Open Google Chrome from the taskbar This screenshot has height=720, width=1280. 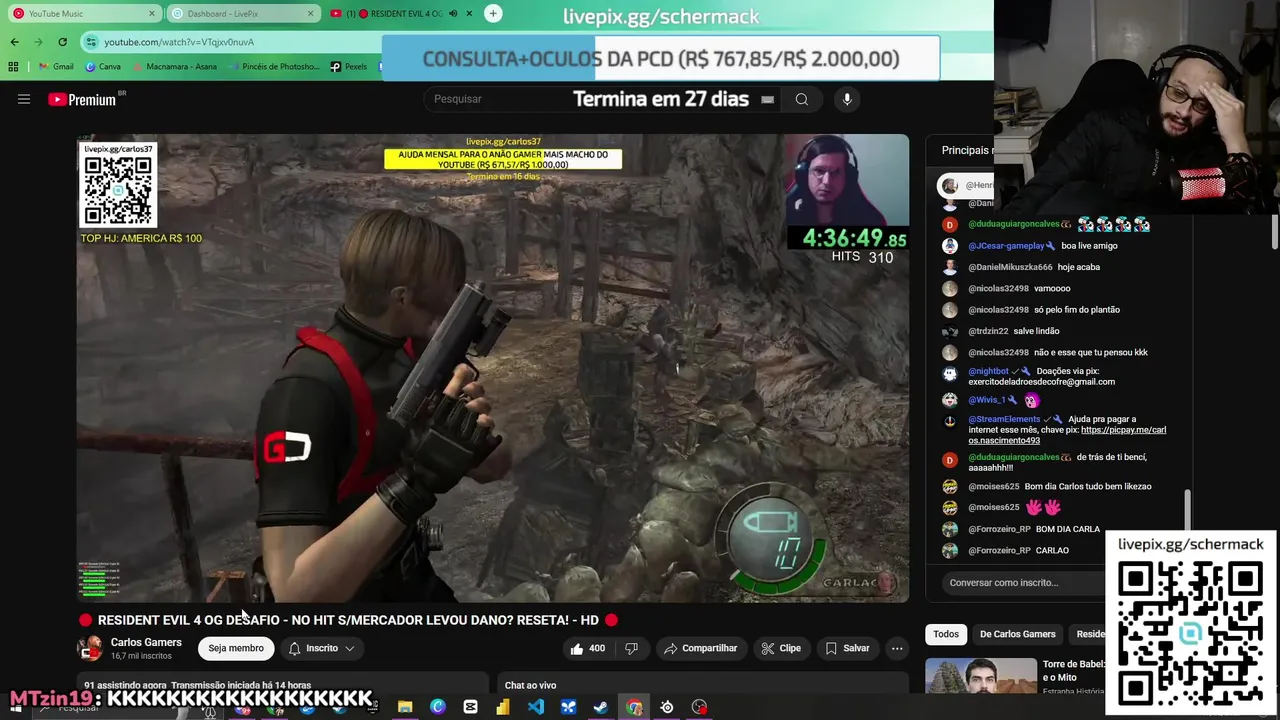tap(634, 707)
